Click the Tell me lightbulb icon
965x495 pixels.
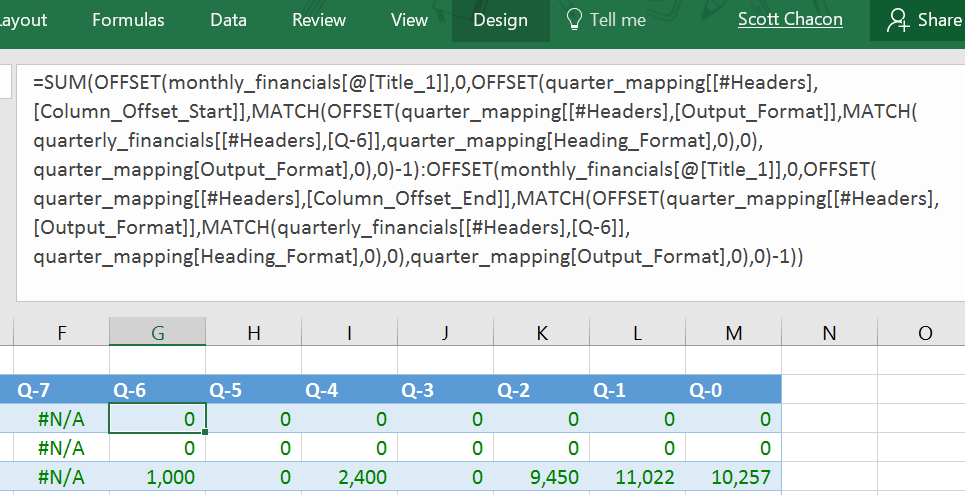pyautogui.click(x=574, y=20)
